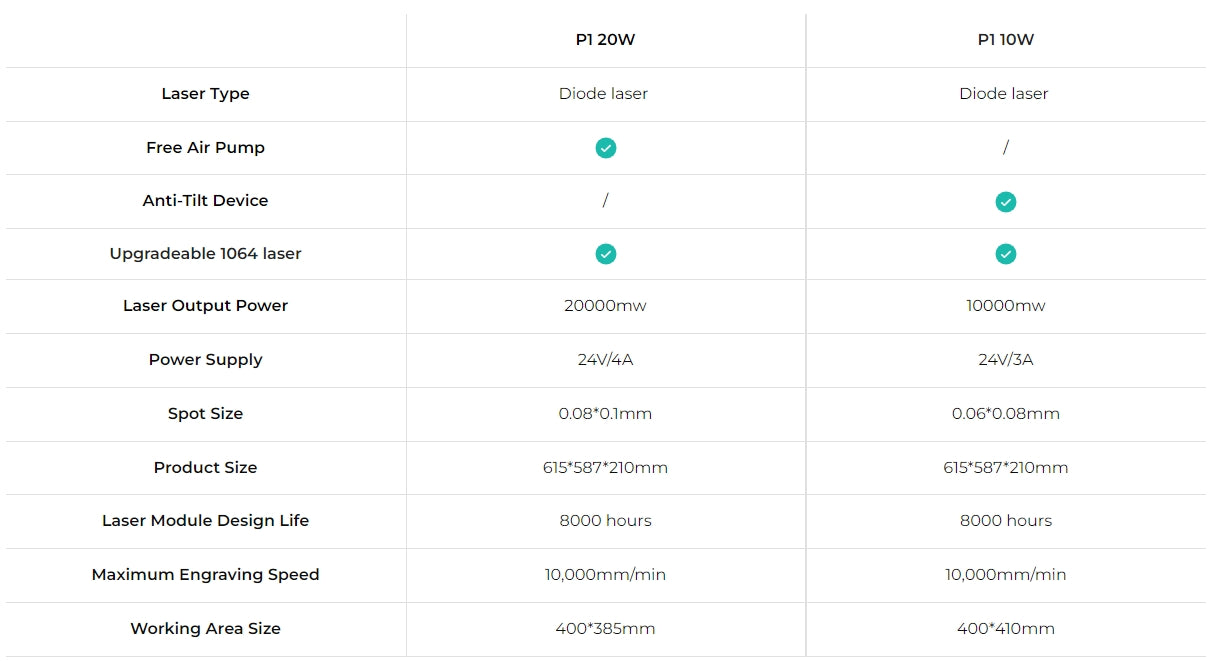Click the Laser Type row label

tap(206, 94)
